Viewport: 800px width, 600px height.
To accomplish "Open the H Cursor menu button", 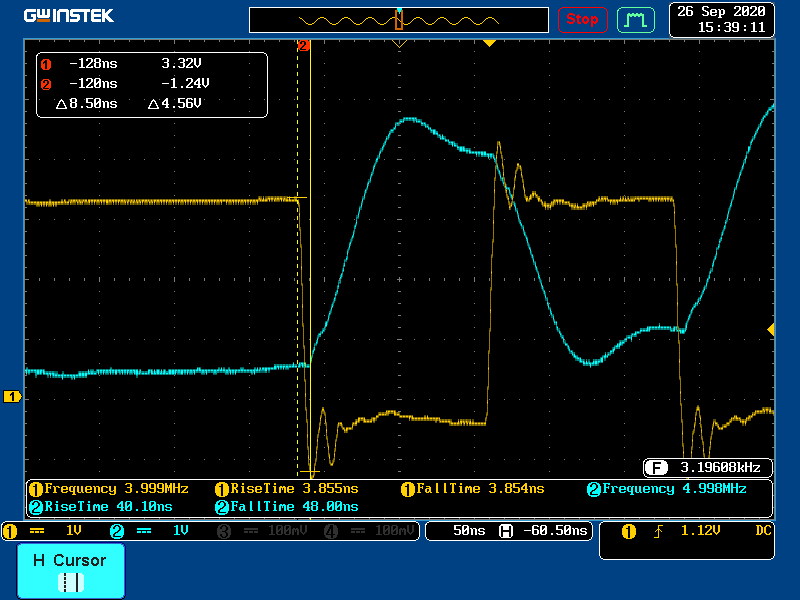I will tap(70, 571).
